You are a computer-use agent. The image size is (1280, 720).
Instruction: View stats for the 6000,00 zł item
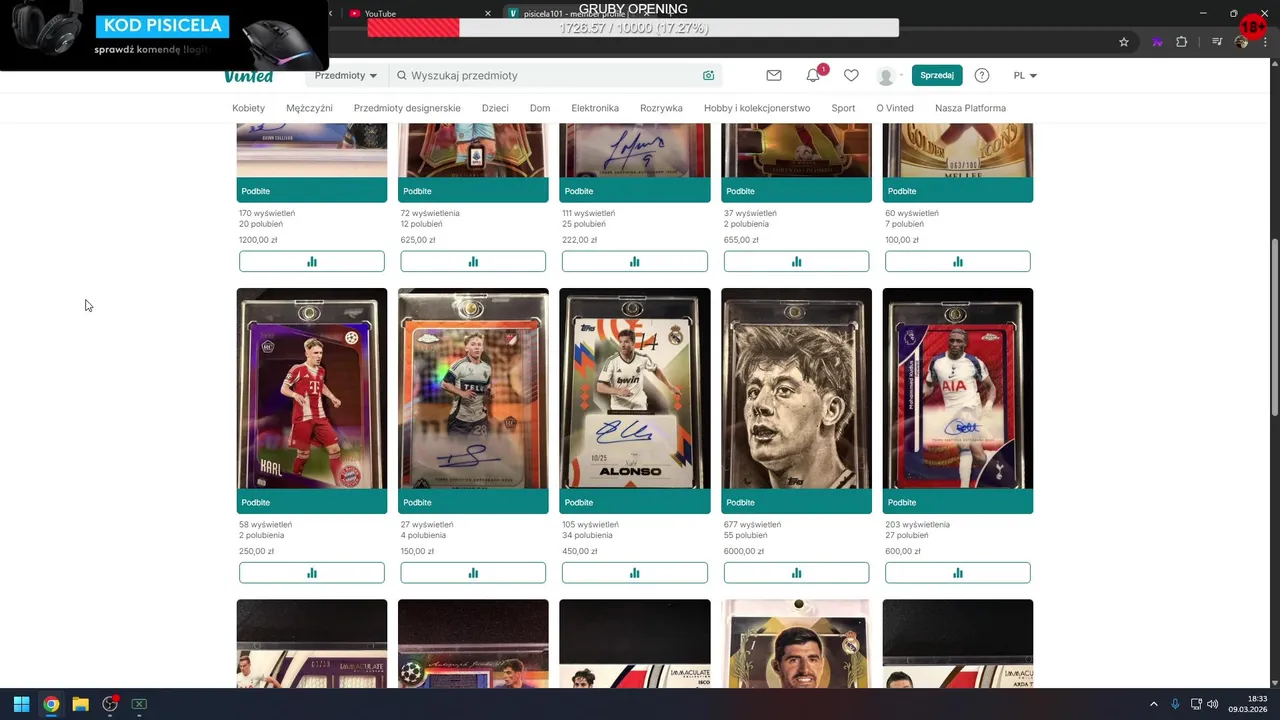797,573
